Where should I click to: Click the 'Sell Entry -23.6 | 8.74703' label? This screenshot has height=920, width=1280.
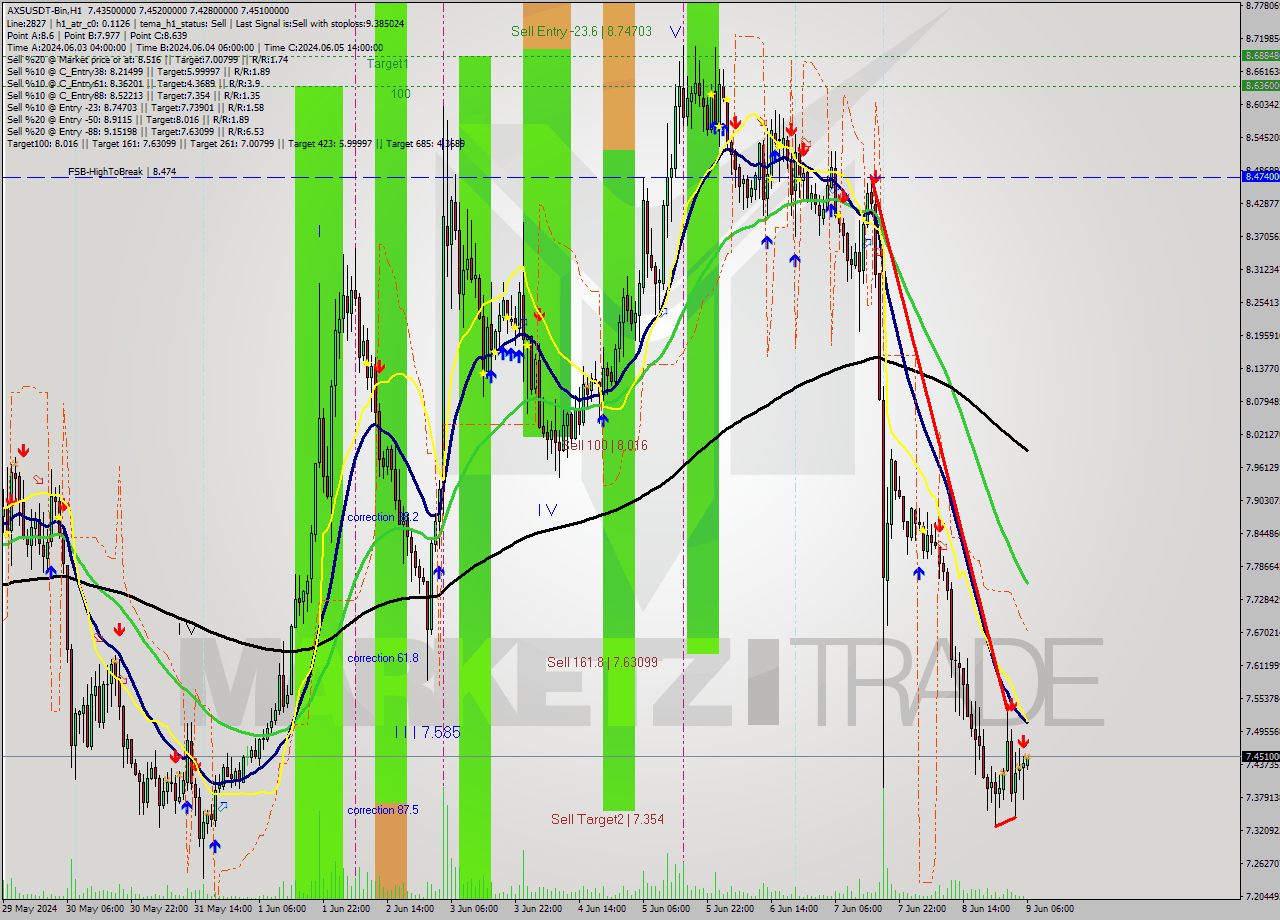tap(581, 31)
